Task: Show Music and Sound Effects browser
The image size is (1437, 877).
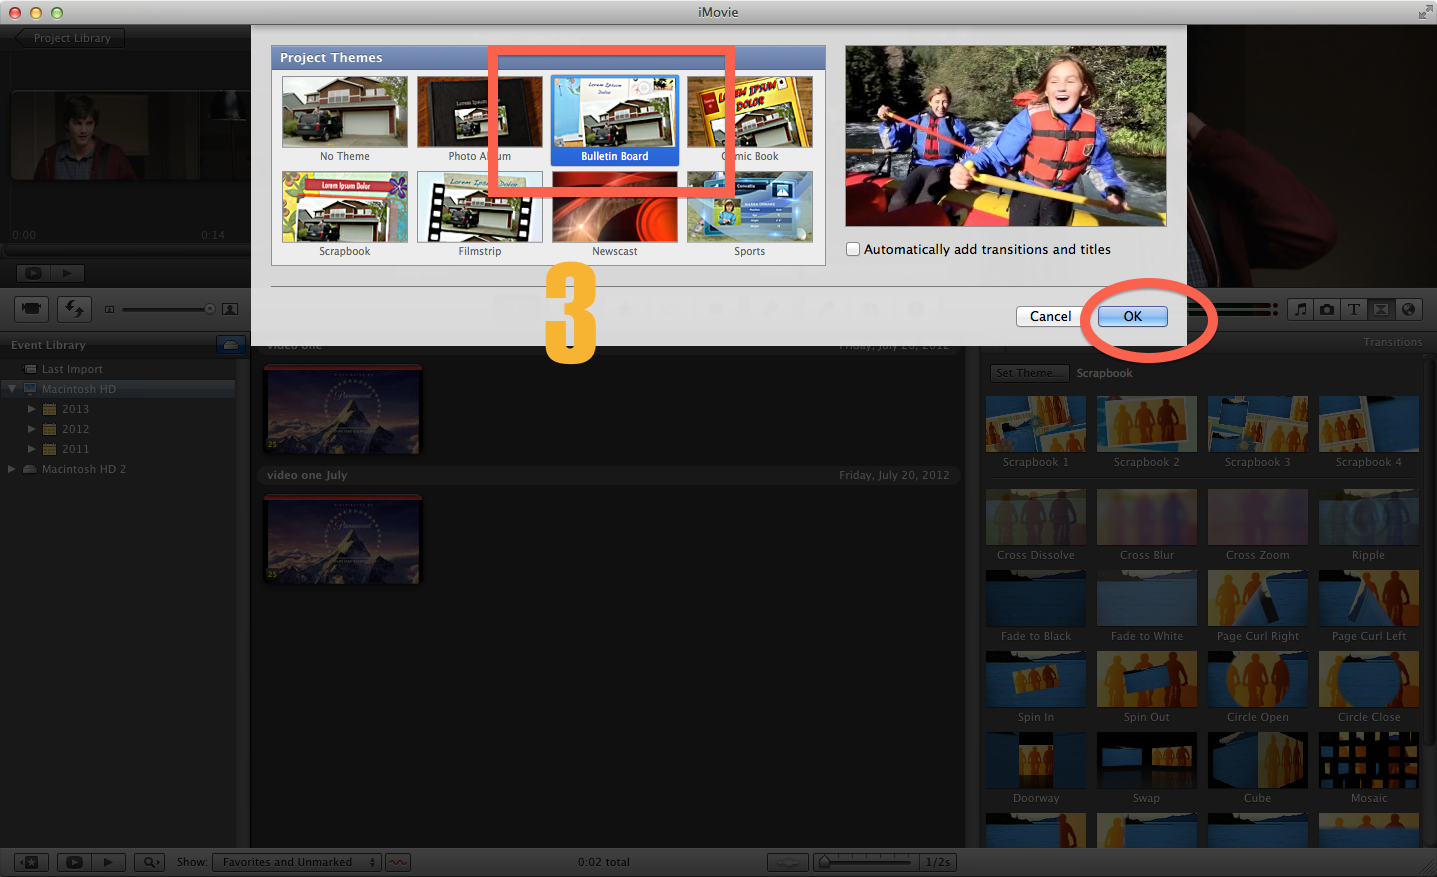Action: click(1300, 309)
